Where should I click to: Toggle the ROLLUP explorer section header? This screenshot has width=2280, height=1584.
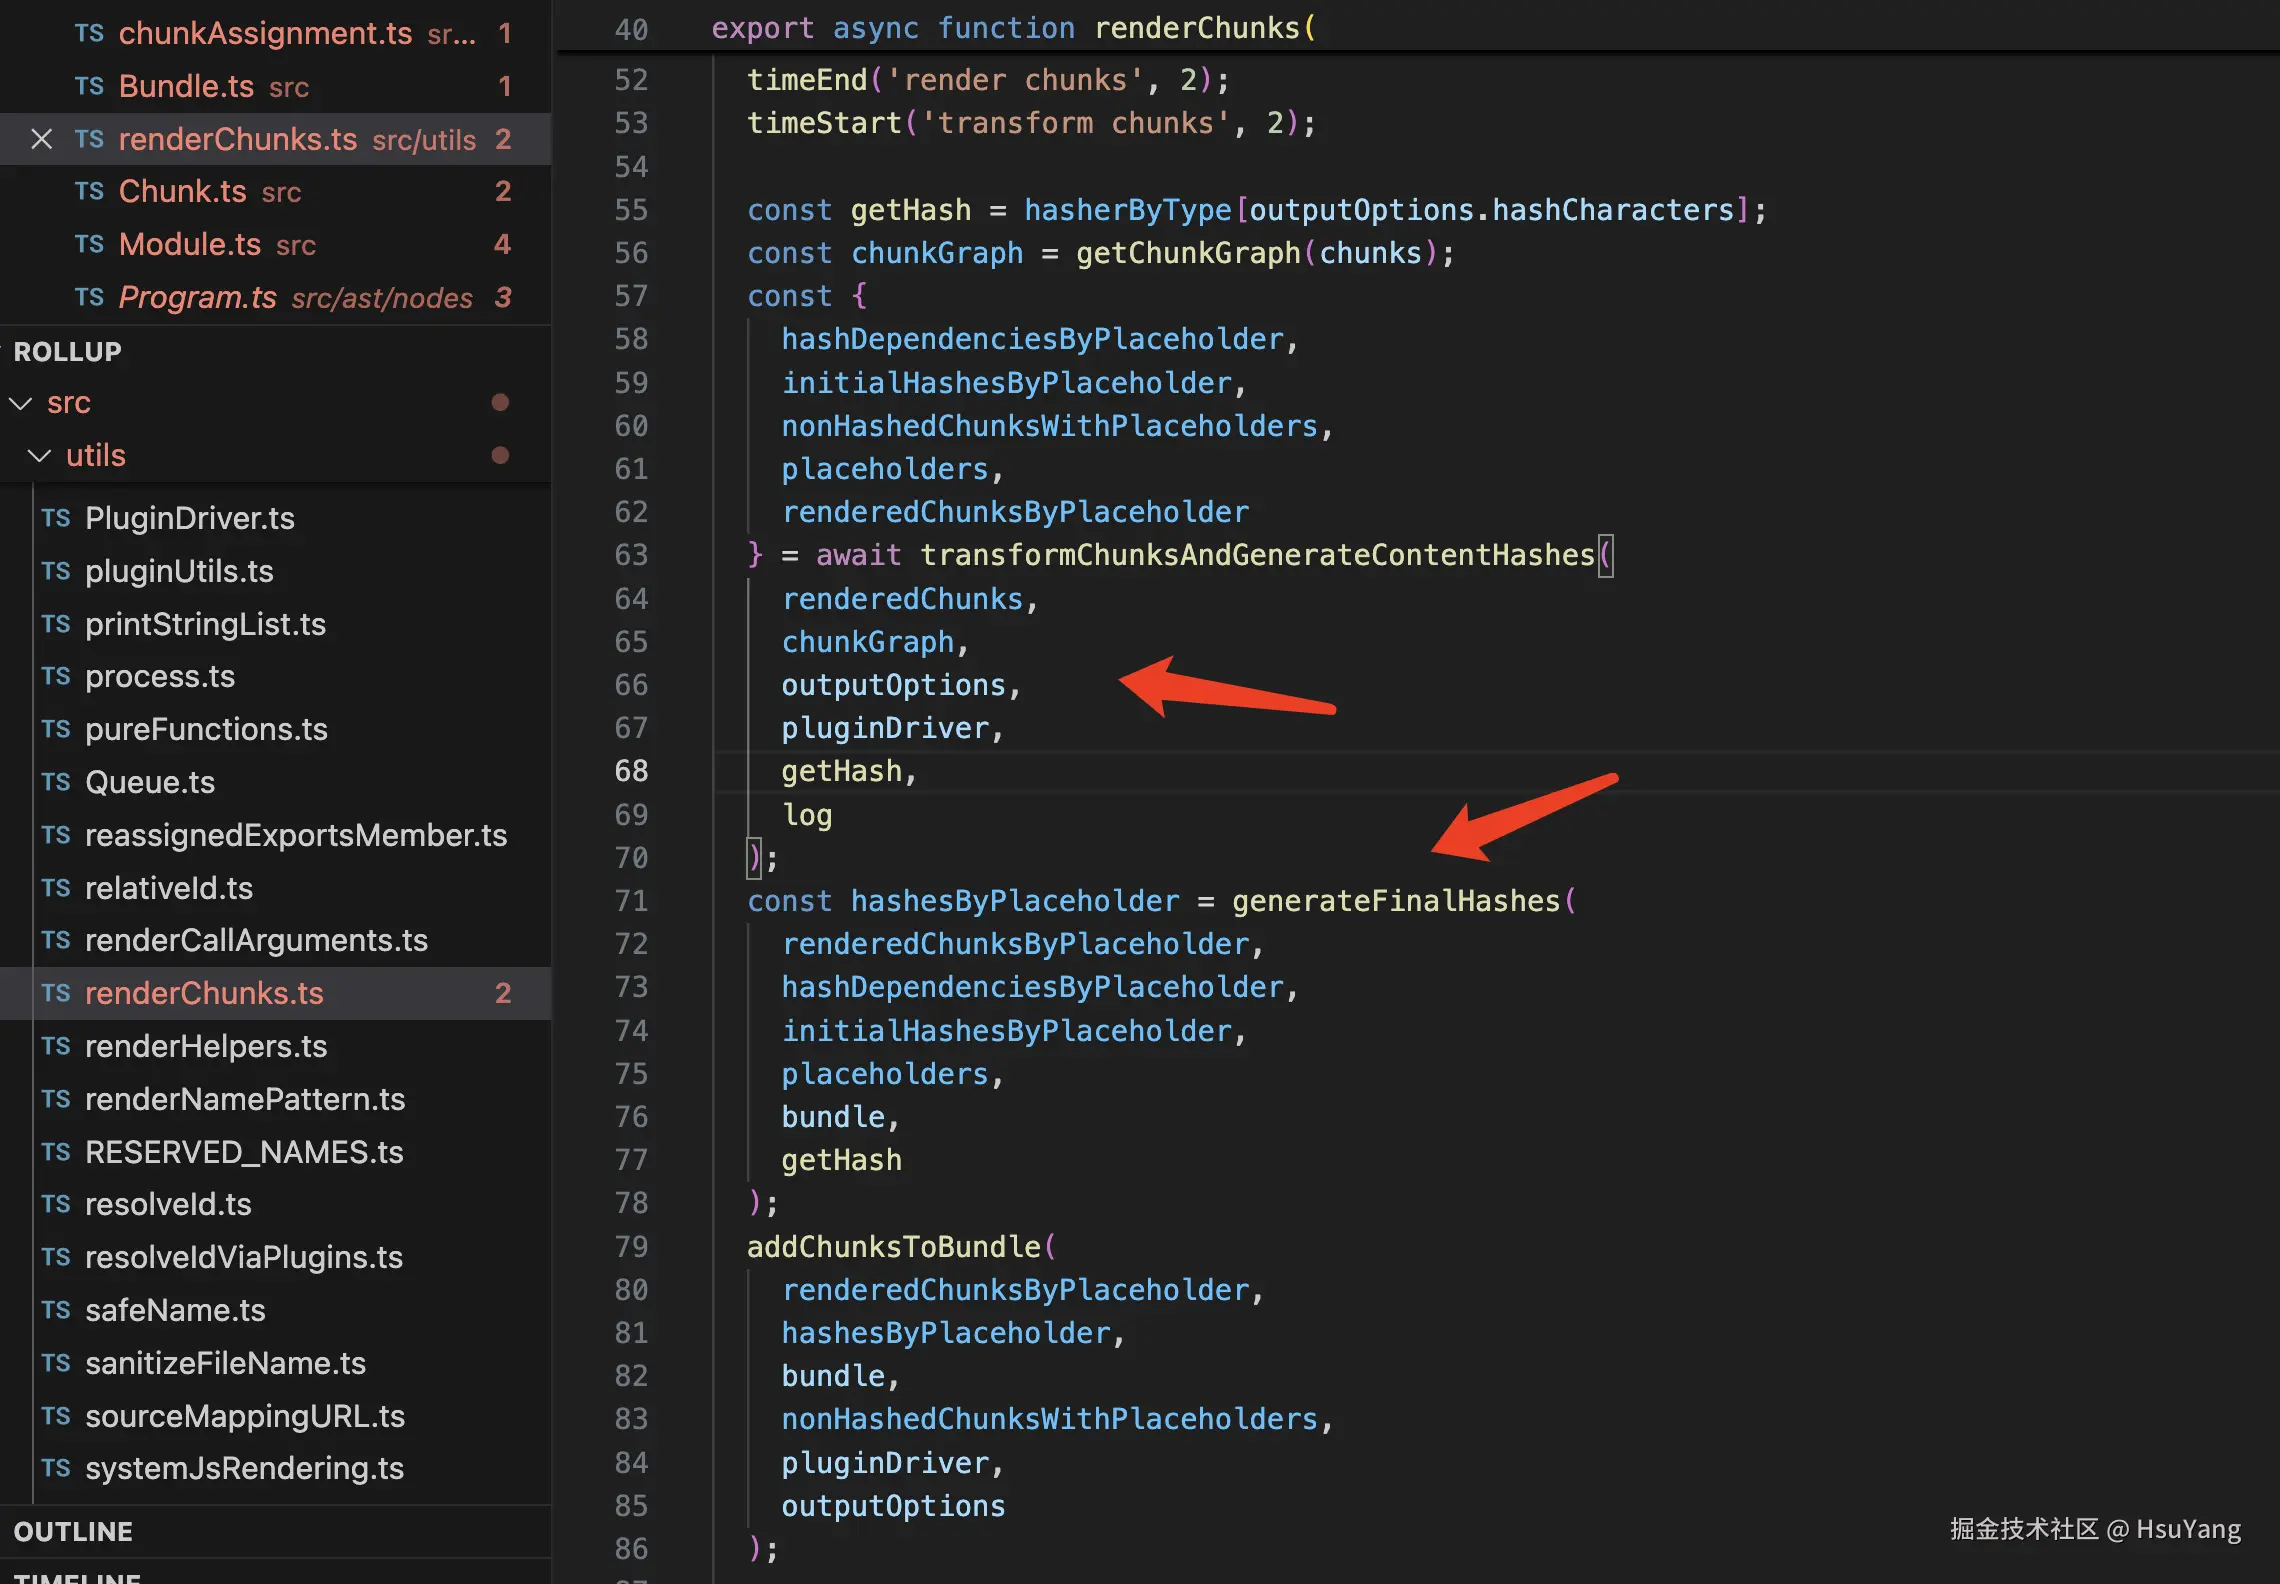click(x=67, y=352)
